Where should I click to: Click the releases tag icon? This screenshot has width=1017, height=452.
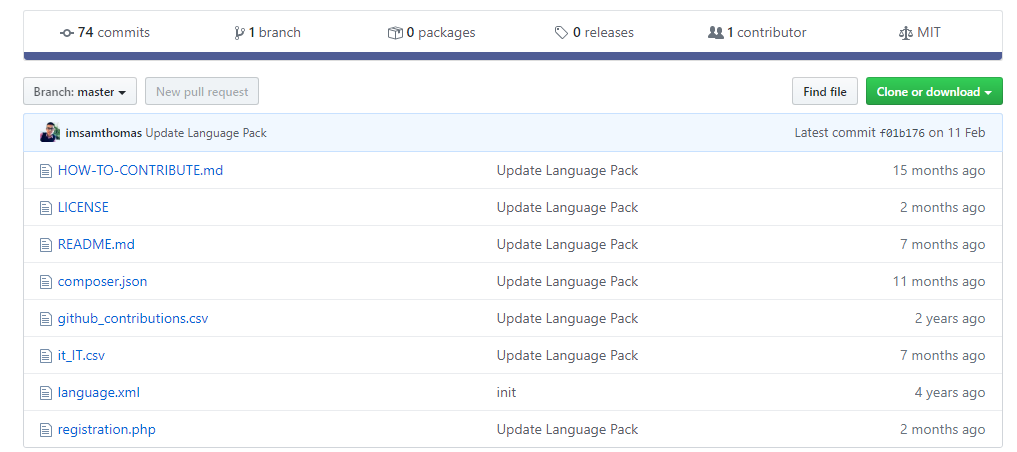click(562, 33)
